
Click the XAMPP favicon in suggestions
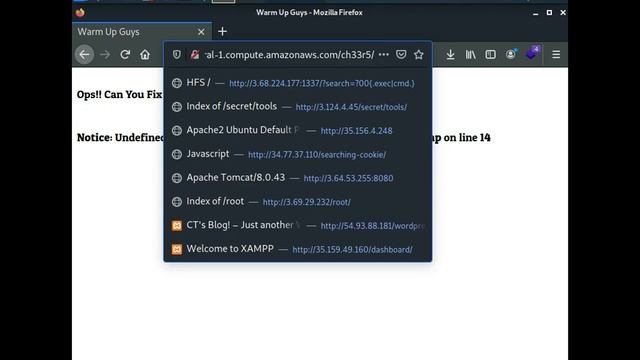coord(177,249)
